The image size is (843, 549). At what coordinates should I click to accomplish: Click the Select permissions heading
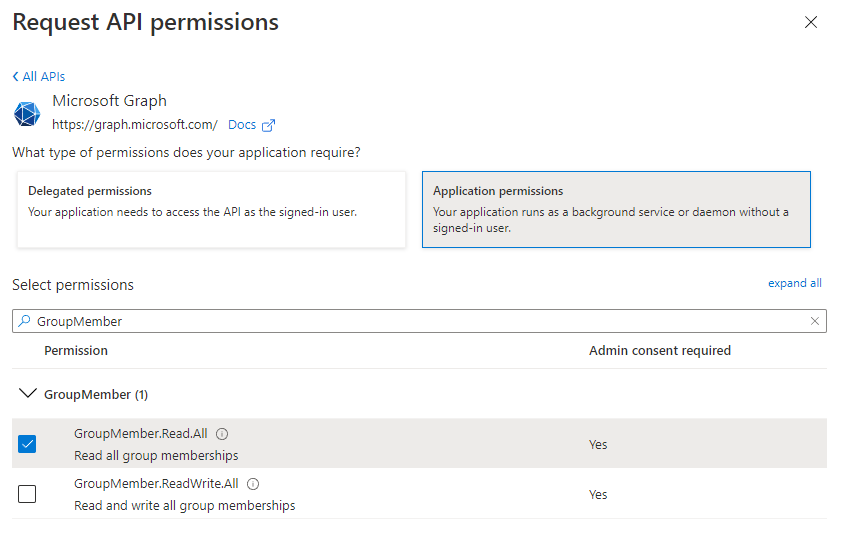coord(73,285)
